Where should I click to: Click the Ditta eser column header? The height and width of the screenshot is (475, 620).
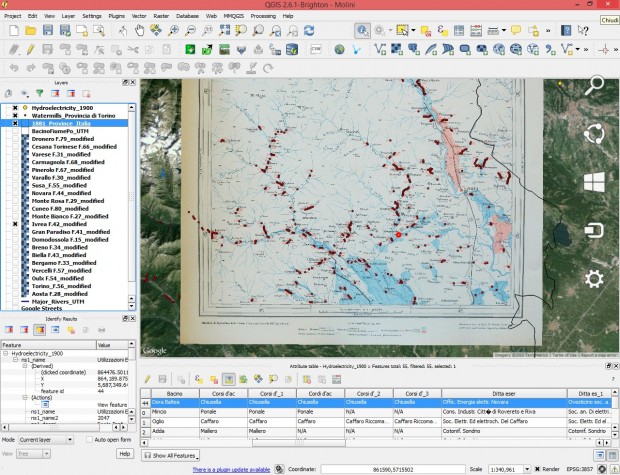pos(504,394)
